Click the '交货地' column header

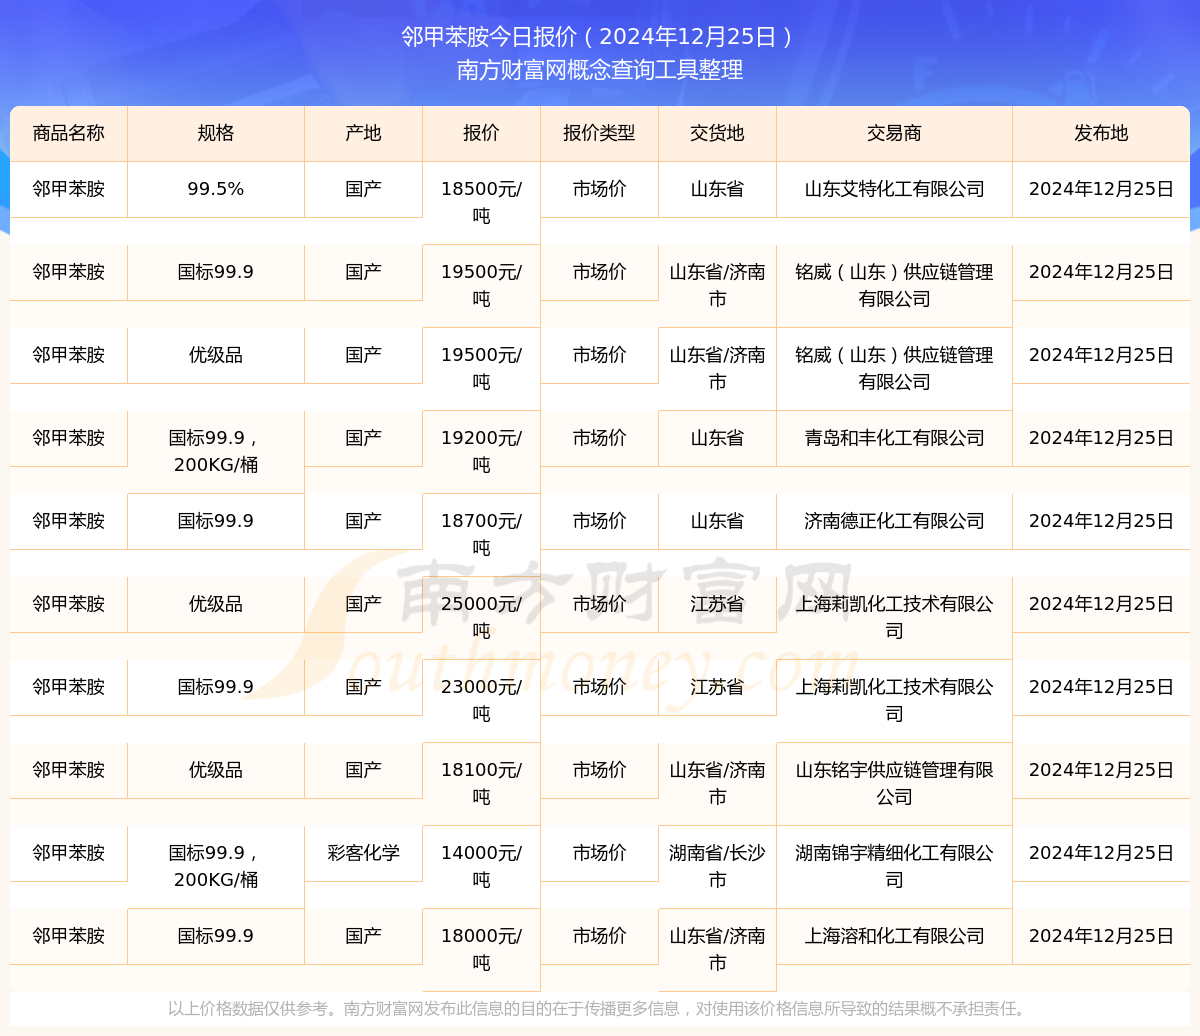point(717,133)
